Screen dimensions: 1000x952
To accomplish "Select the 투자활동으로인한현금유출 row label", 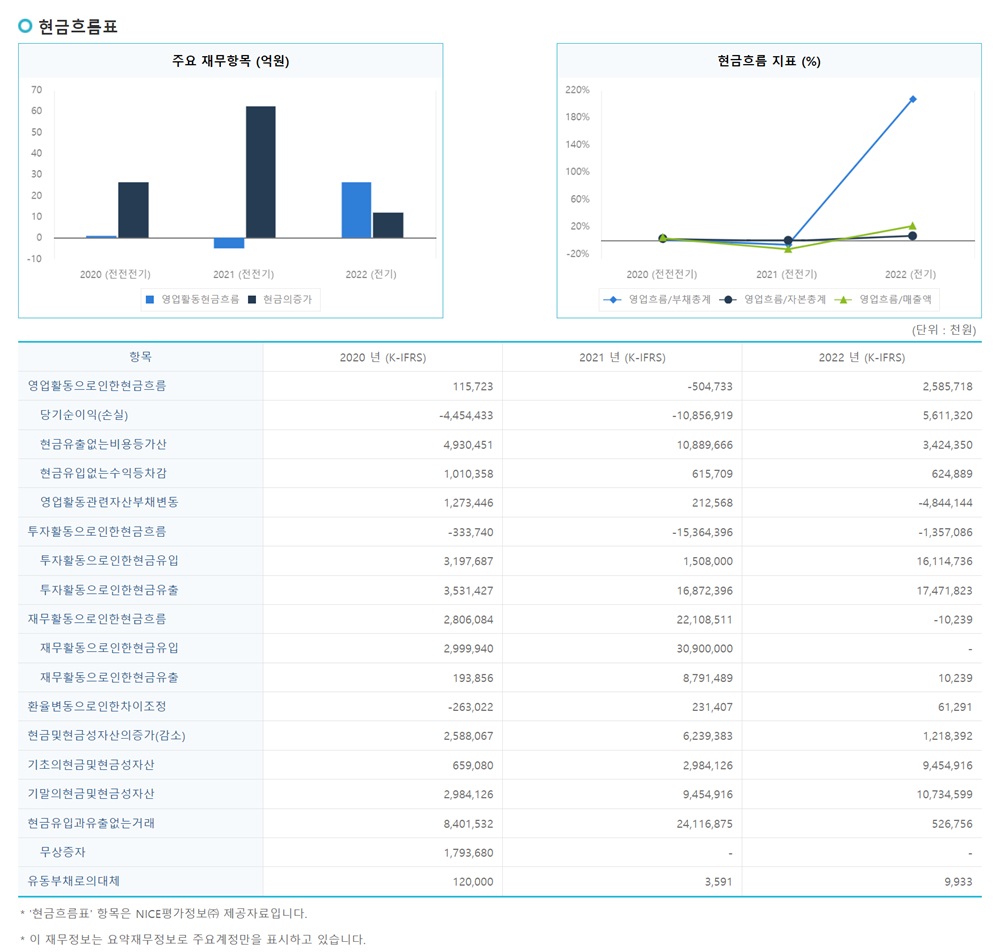I will pyautogui.click(x=109, y=590).
